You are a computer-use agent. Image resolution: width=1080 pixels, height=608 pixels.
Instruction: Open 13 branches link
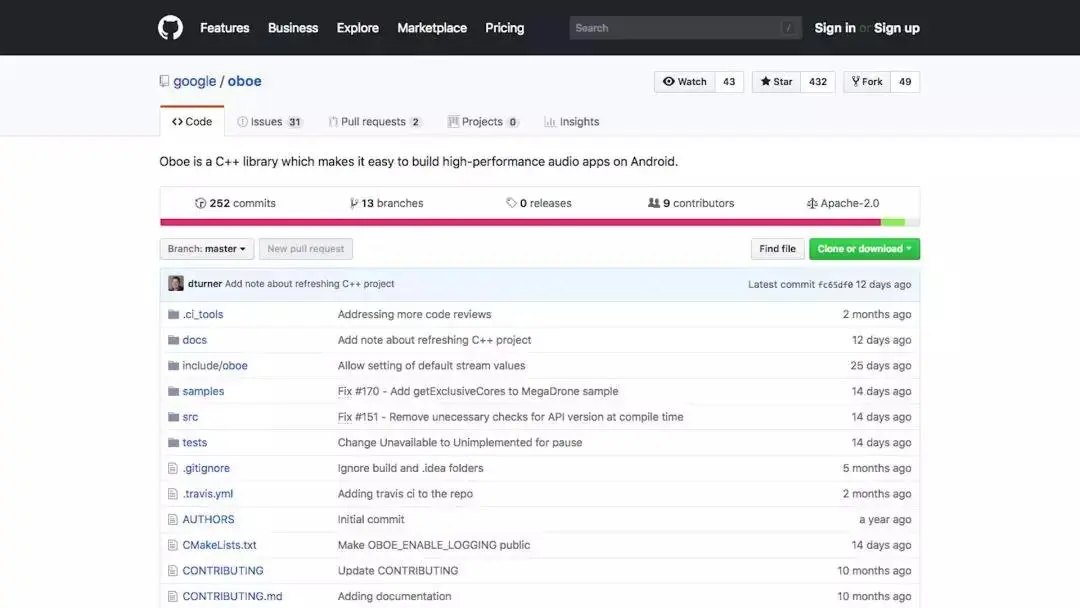tap(386, 203)
